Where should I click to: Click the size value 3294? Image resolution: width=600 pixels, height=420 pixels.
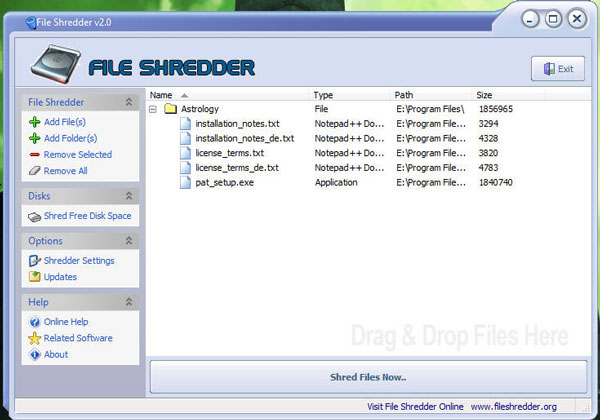pos(488,124)
